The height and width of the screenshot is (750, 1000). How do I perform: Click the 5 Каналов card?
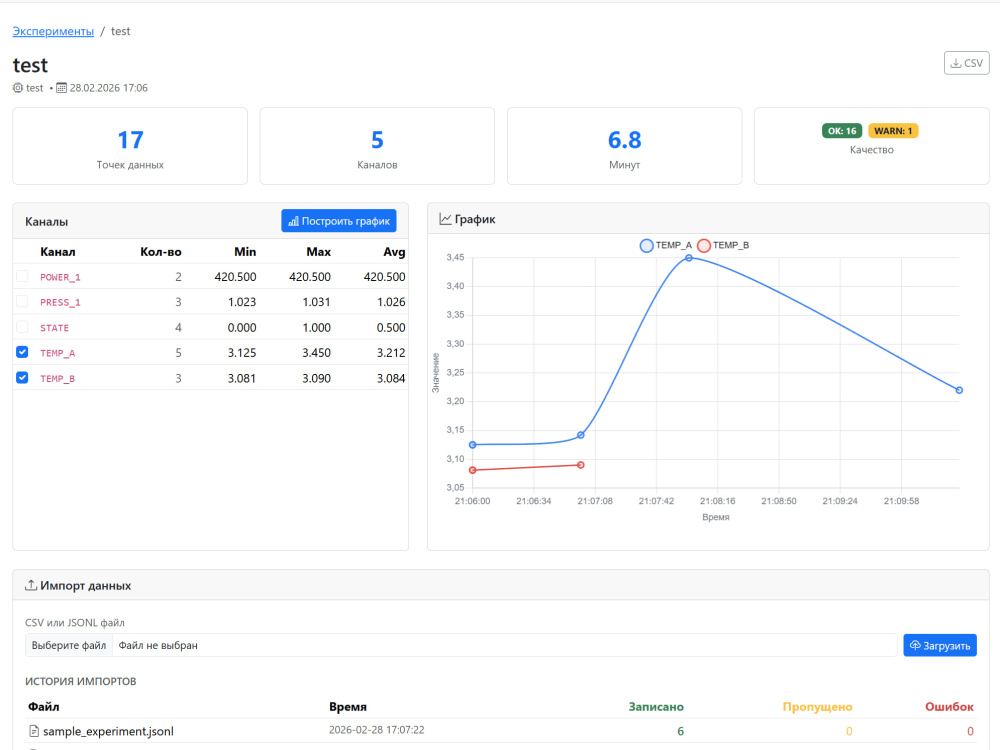pyautogui.click(x=377, y=146)
